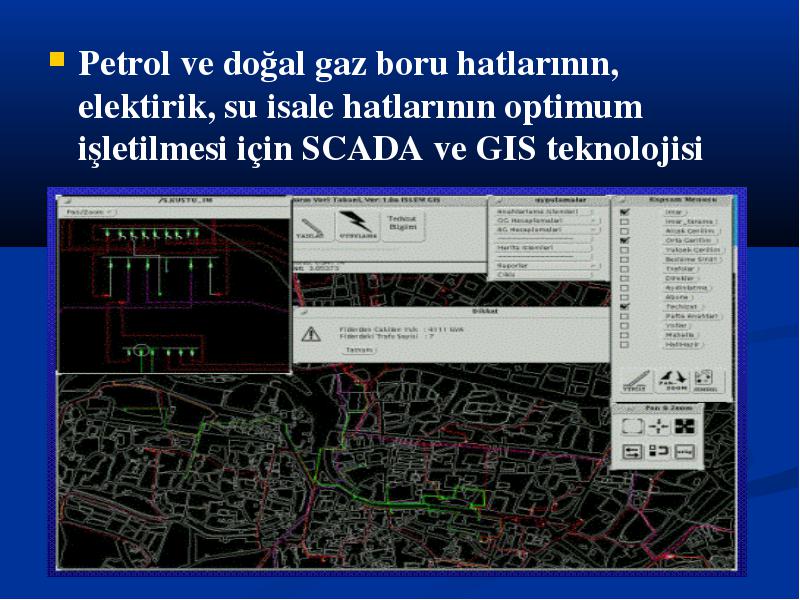Uncheck the first checked layer checkbox (İmar)
Image resolution: width=800 pixels, height=600 pixels.
click(624, 212)
